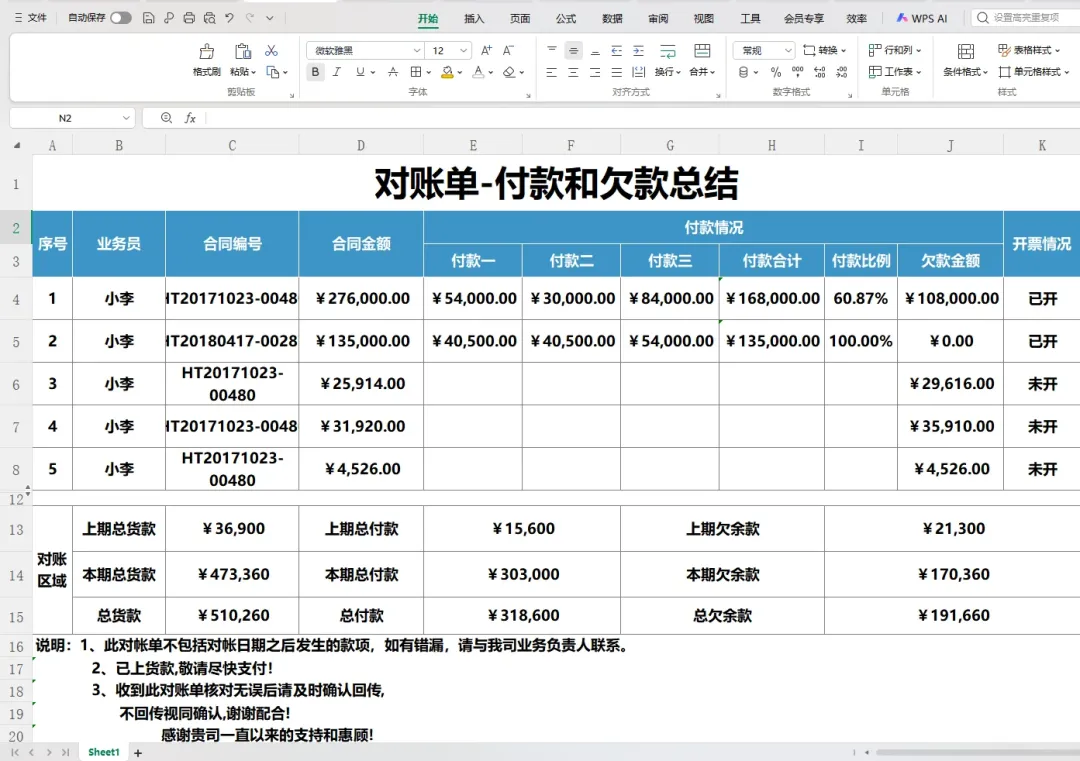Click into the formula bar input
The height and width of the screenshot is (761, 1080).
pyautogui.click(x=641, y=118)
